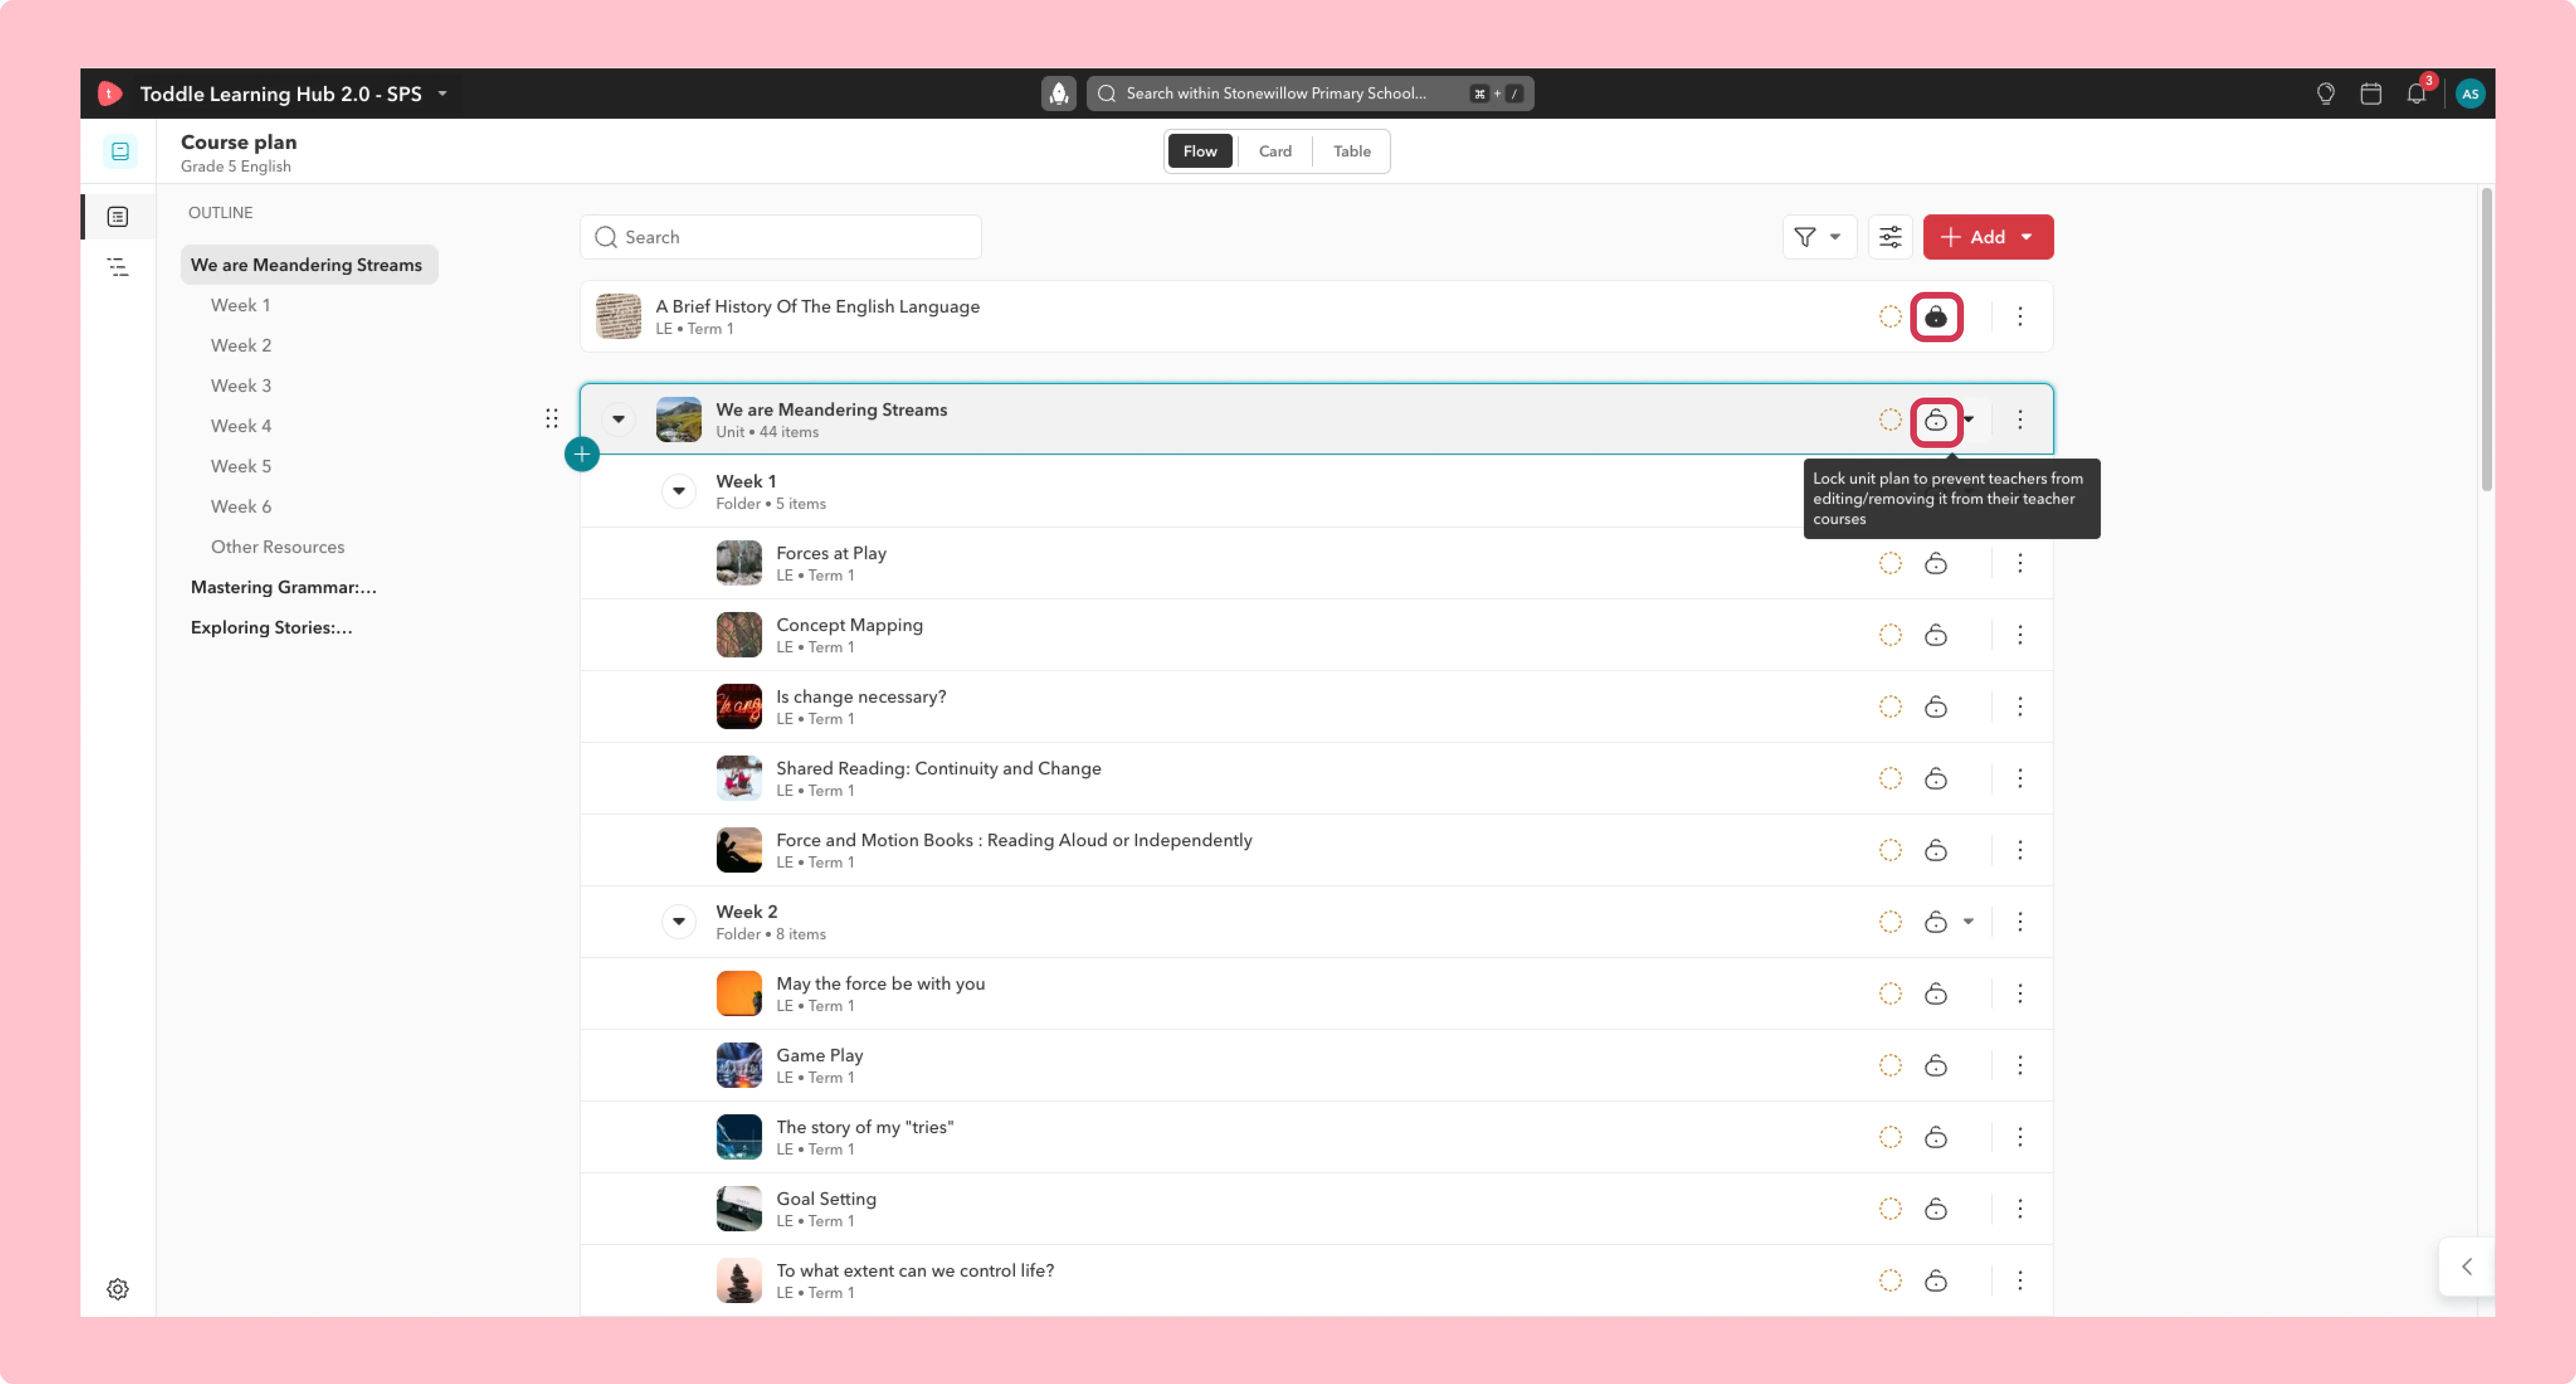Open lock options arrow for Week 2 folder

pos(1968,921)
